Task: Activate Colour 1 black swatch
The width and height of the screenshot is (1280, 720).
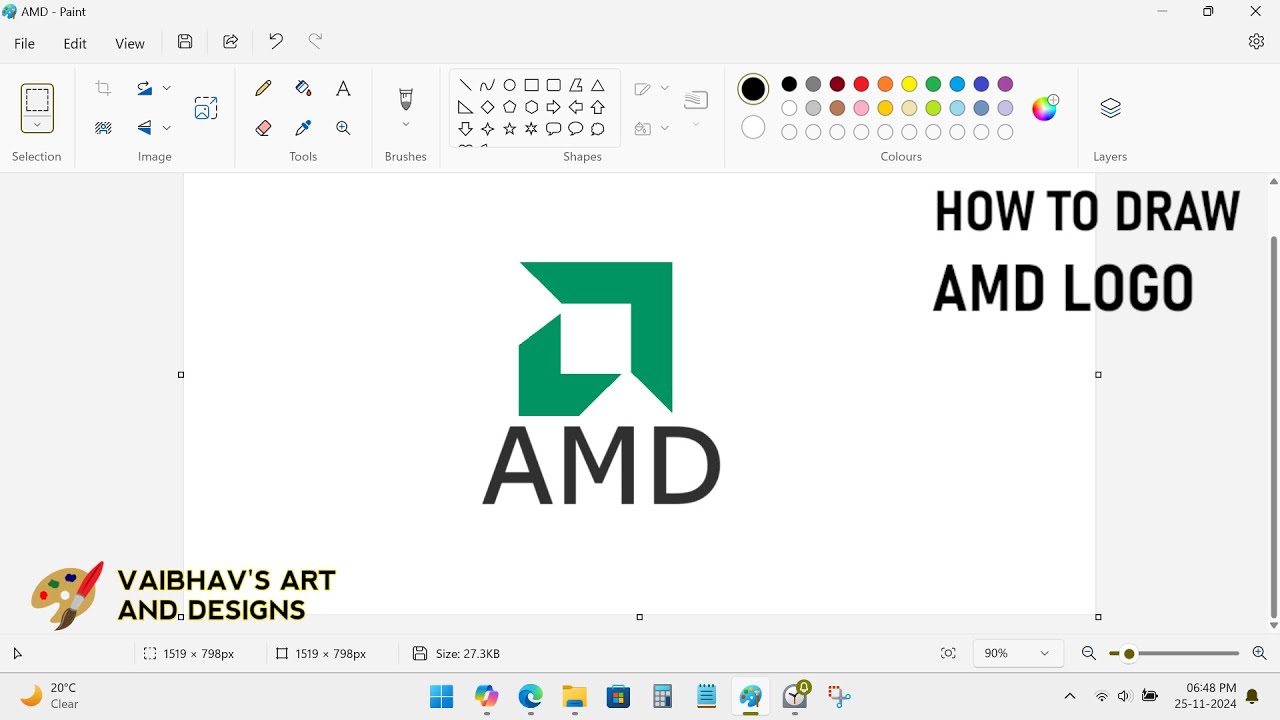Action: 753,90
